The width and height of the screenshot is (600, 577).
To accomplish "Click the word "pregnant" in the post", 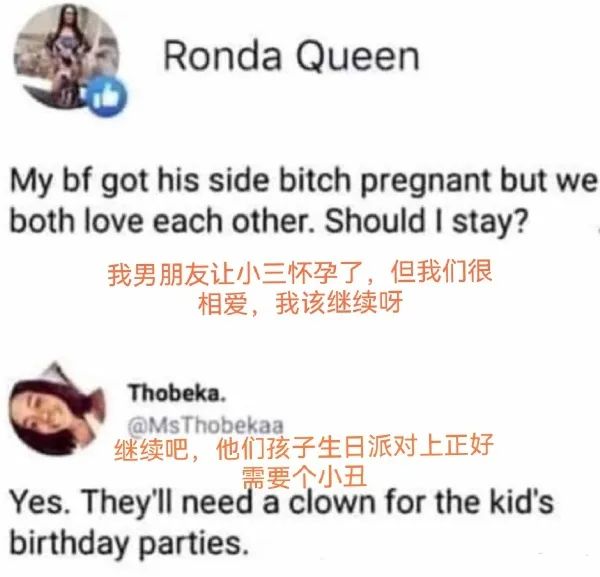I will (425, 182).
